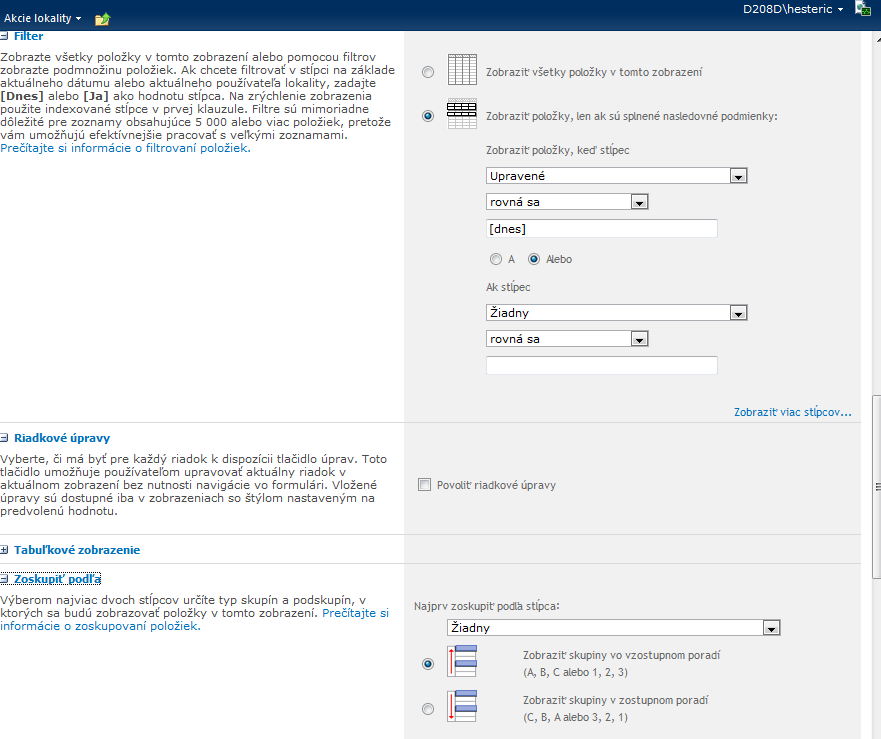The width and height of the screenshot is (881, 739).
Task: Enable 'Povoliť riadkové úpravy' checkbox
Action: (424, 484)
